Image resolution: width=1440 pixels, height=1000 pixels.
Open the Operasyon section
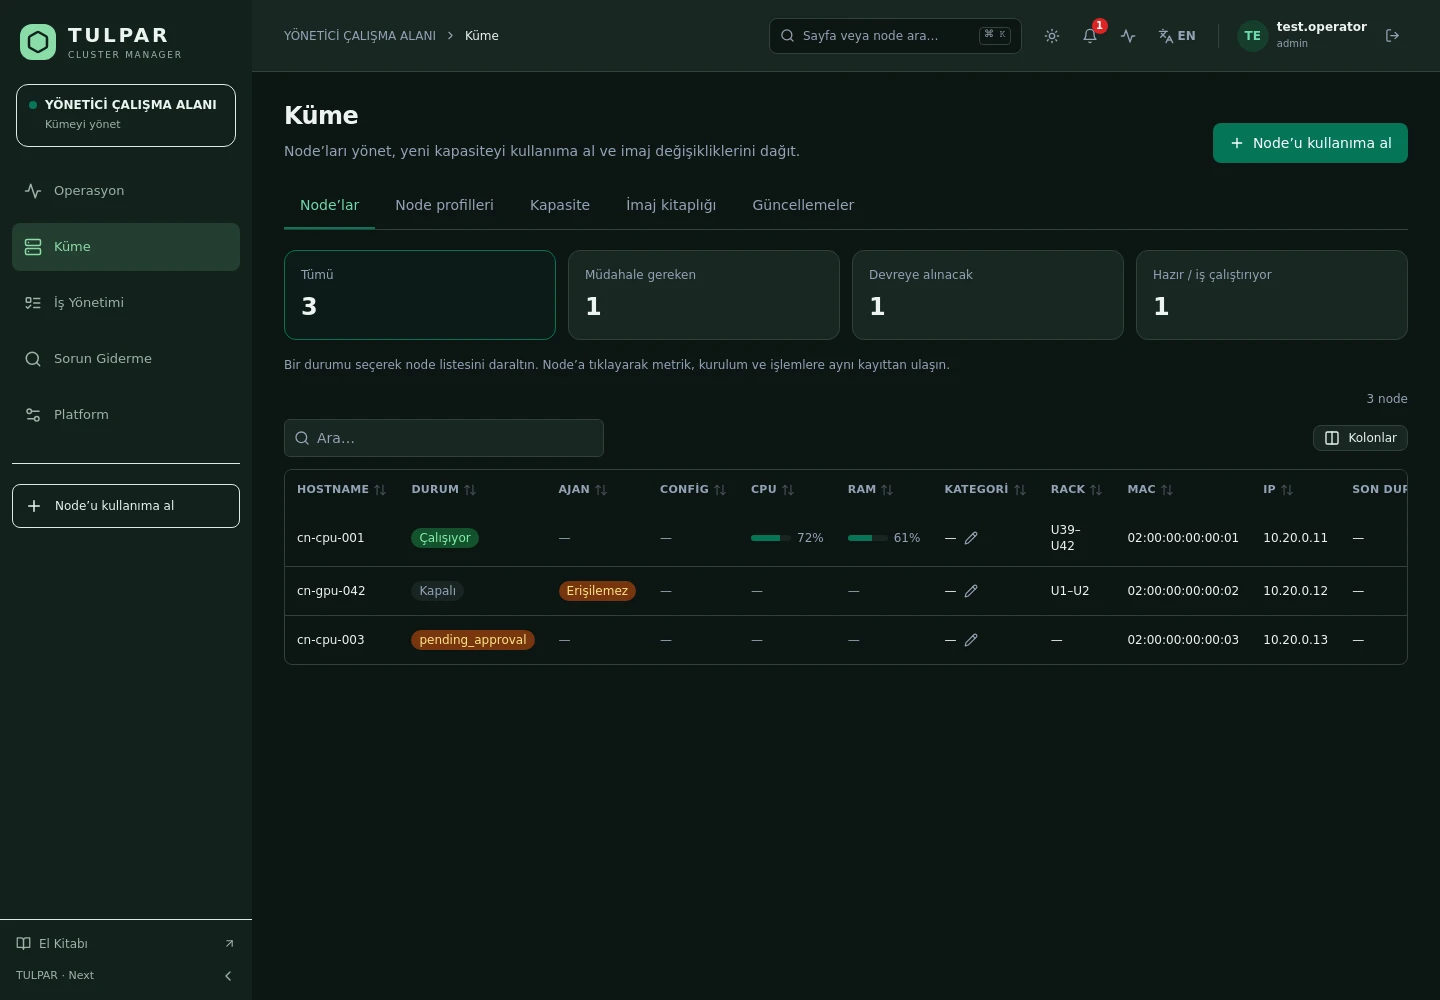[x=126, y=191]
